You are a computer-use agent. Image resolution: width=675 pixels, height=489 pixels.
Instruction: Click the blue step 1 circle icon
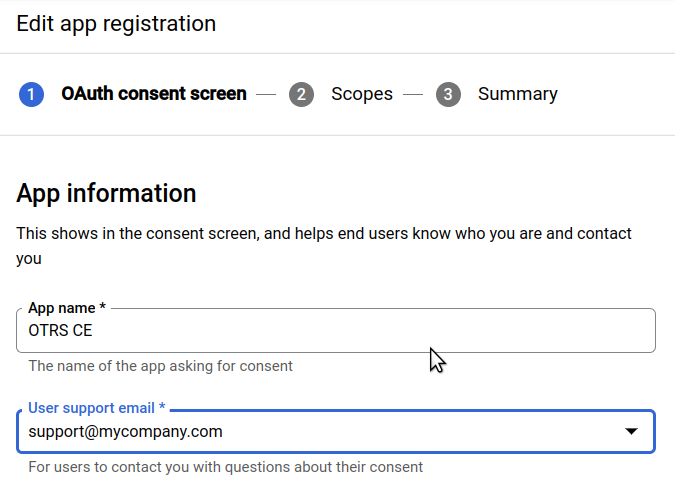click(x=31, y=94)
